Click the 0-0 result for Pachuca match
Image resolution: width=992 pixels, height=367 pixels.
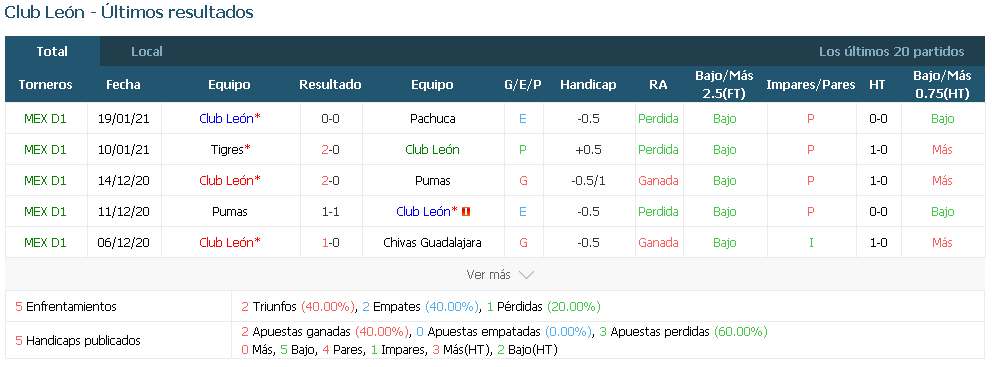pyautogui.click(x=330, y=119)
